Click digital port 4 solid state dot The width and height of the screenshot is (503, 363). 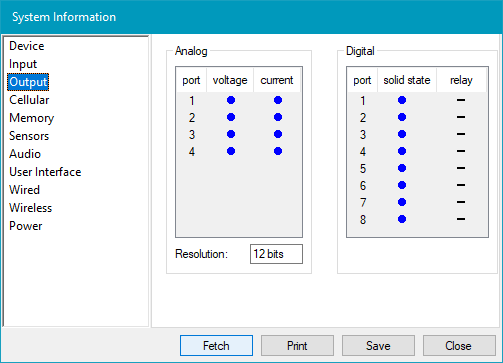(402, 151)
